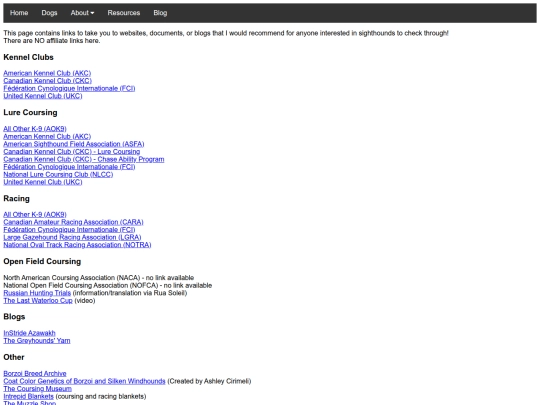Open FCI link under Lure Coursing
Screen dimensions: 540x405
(x=69, y=167)
